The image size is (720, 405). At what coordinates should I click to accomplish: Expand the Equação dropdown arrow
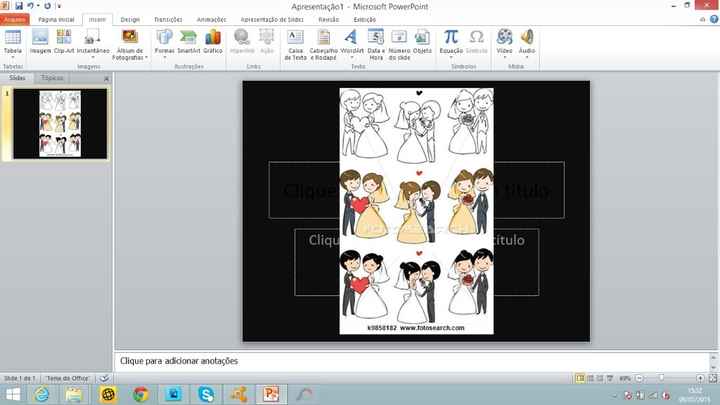tap(451, 57)
